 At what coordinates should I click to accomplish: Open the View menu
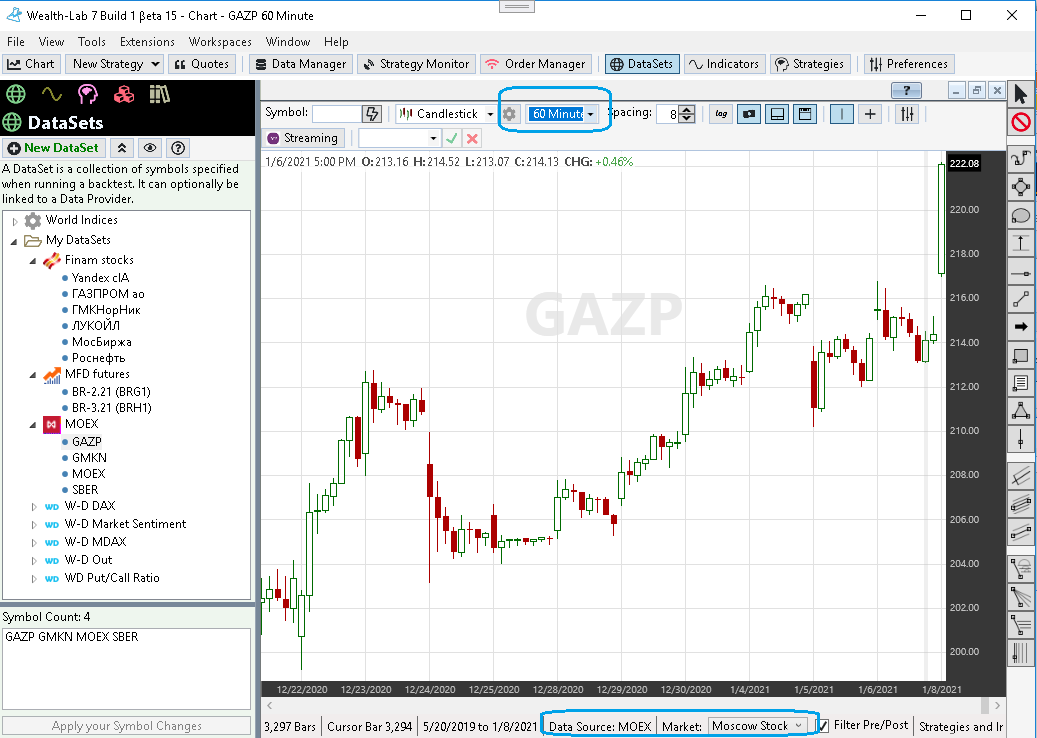[51, 42]
